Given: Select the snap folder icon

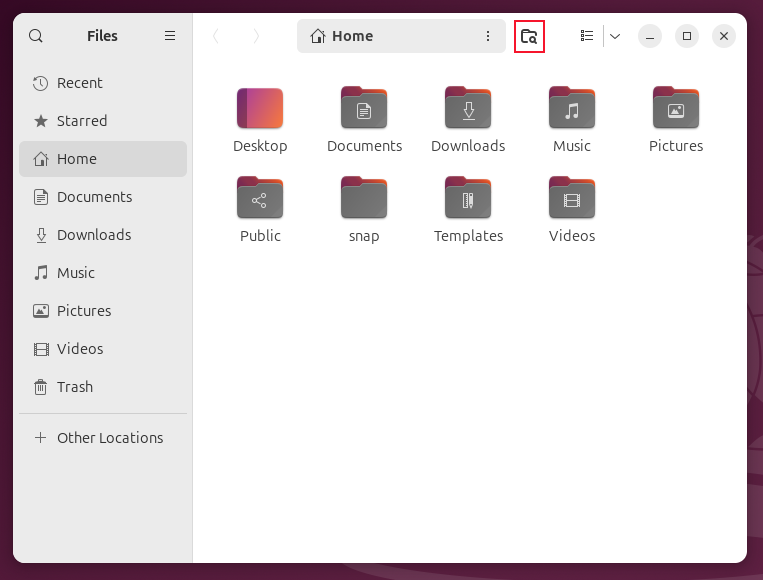Looking at the screenshot, I should click(x=364, y=198).
